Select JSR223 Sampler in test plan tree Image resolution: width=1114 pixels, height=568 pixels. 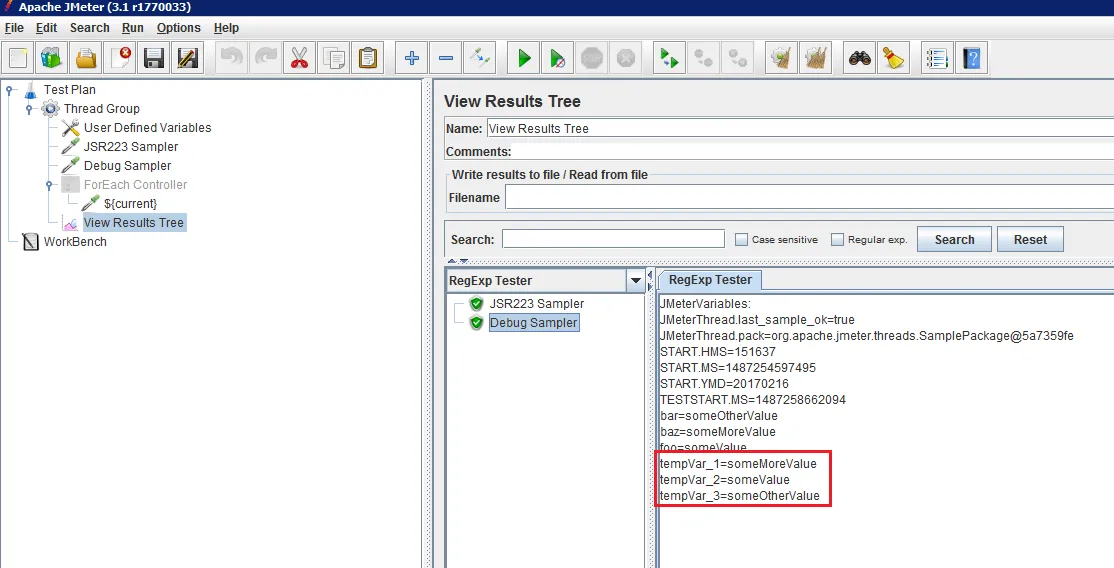pos(131,147)
